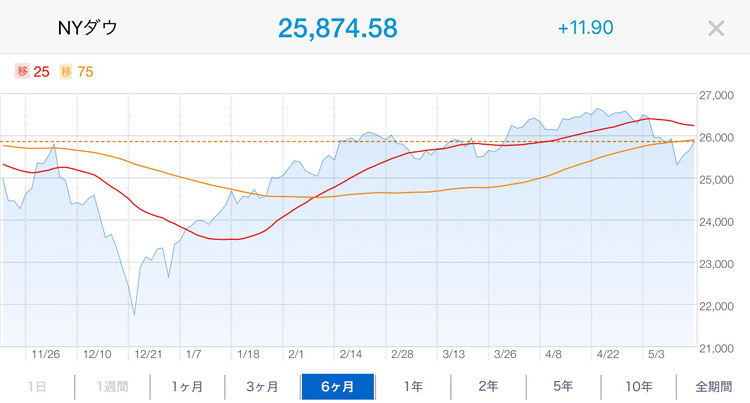750x403 pixels.
Task: Select the 1週間 time range tab
Action: (x=112, y=386)
